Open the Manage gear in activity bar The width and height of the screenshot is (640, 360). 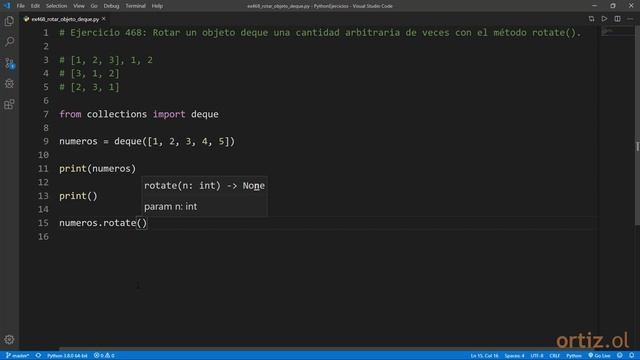9,339
